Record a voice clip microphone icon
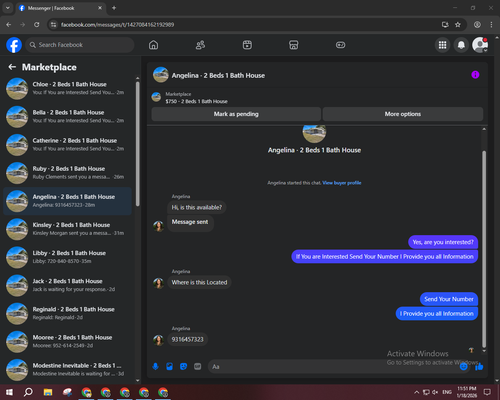The width and height of the screenshot is (500, 400). click(155, 367)
